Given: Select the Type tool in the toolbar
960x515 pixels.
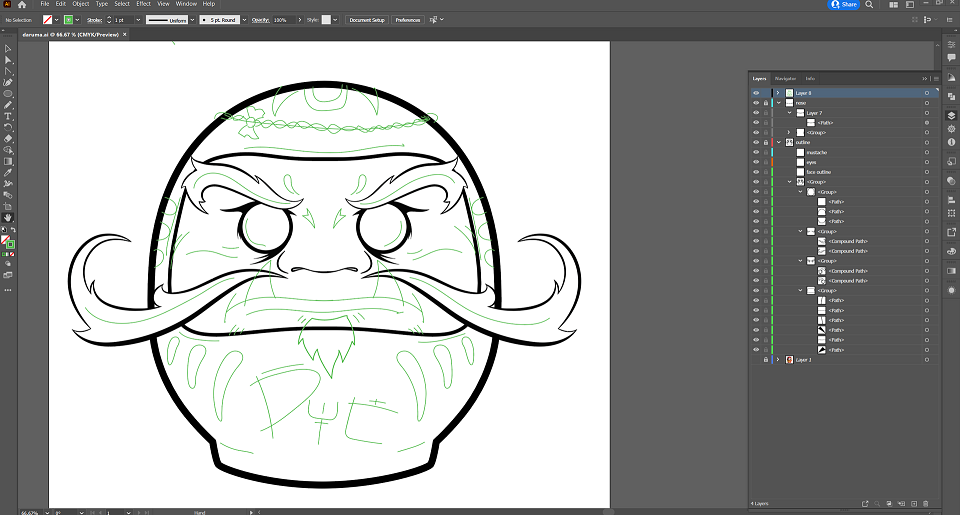Looking at the screenshot, I should pyautogui.click(x=8, y=116).
